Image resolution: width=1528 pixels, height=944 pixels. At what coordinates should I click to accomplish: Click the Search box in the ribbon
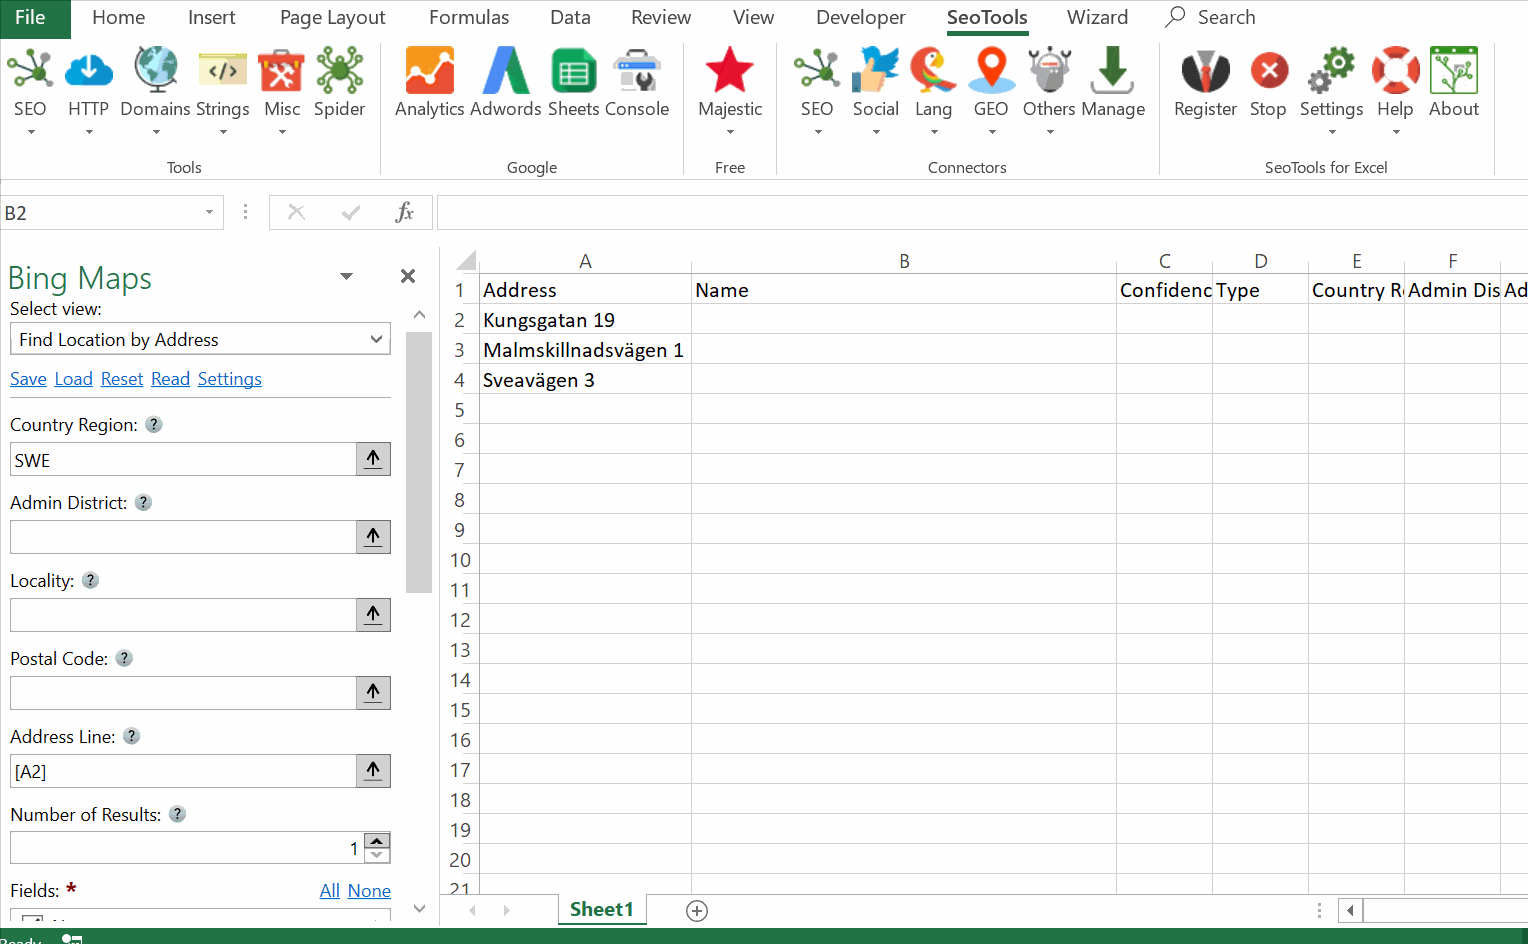pyautogui.click(x=1210, y=18)
